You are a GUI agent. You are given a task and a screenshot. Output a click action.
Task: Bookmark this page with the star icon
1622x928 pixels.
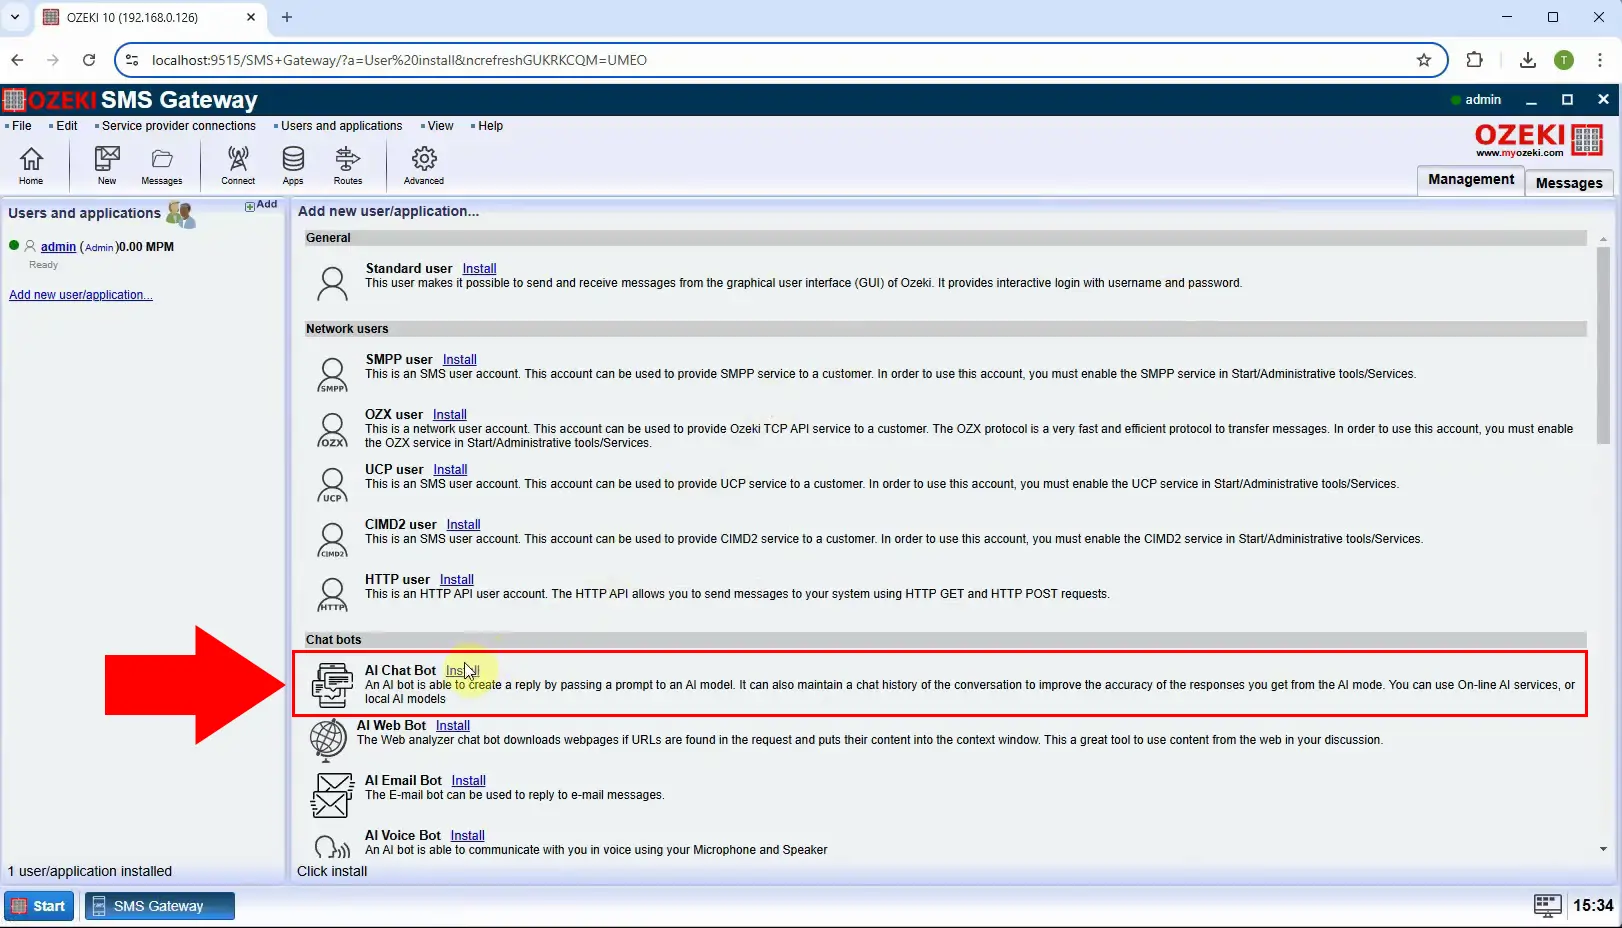point(1424,60)
